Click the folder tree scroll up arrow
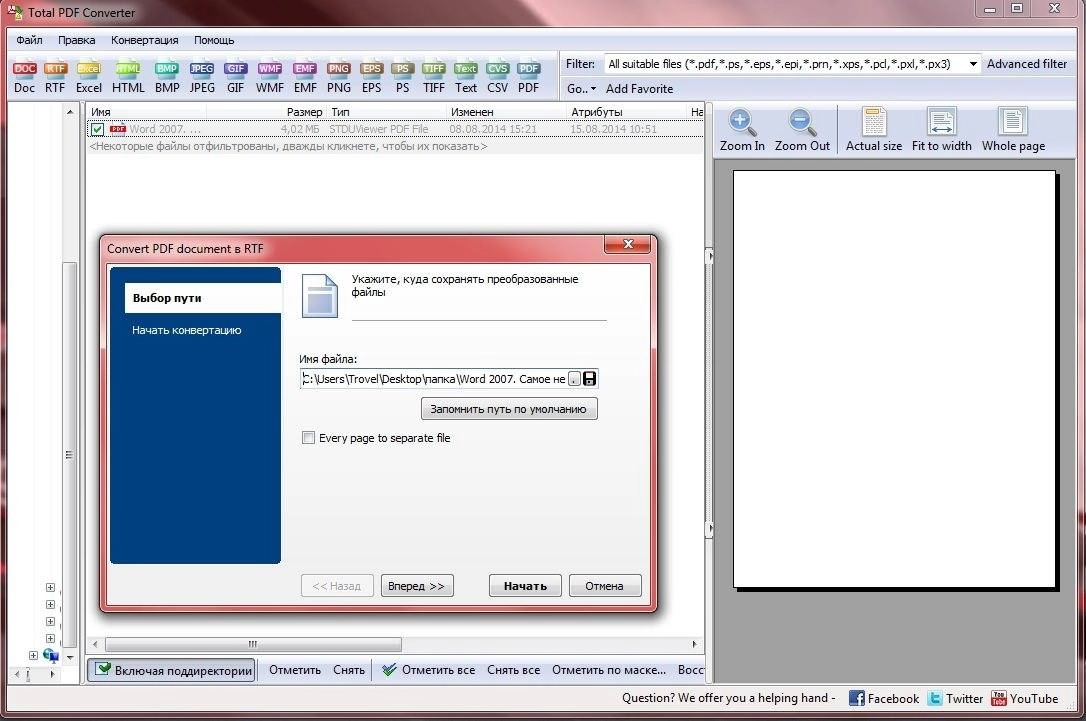Viewport: 1086px width, 721px height. point(70,112)
